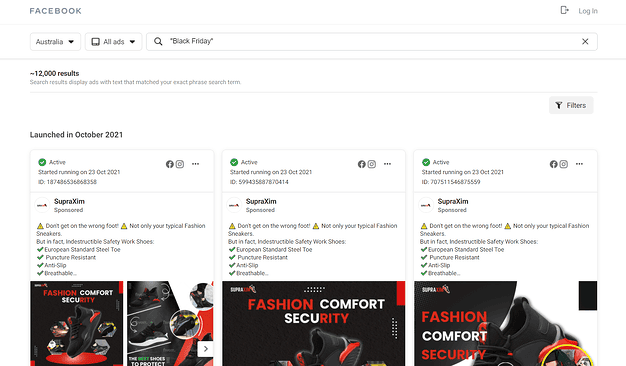Open more options on ad 599435887870414
The width and height of the screenshot is (626, 366).
(387, 164)
